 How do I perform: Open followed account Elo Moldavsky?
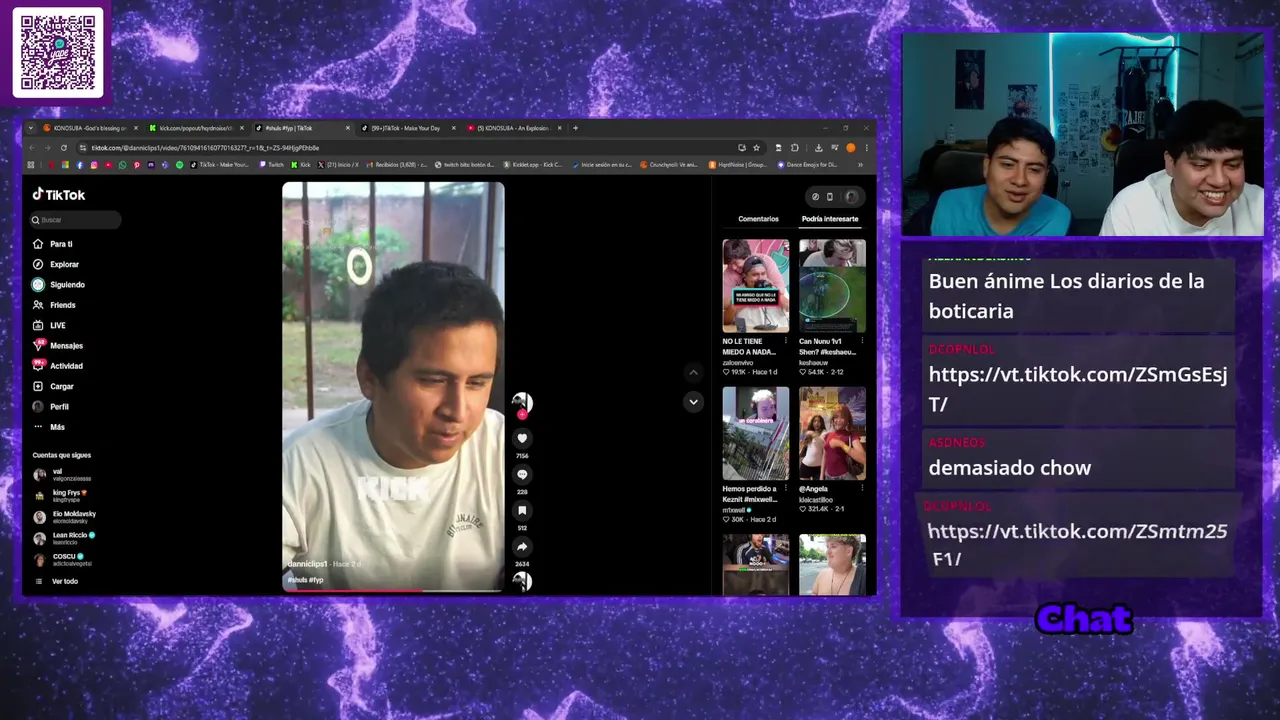point(65,517)
